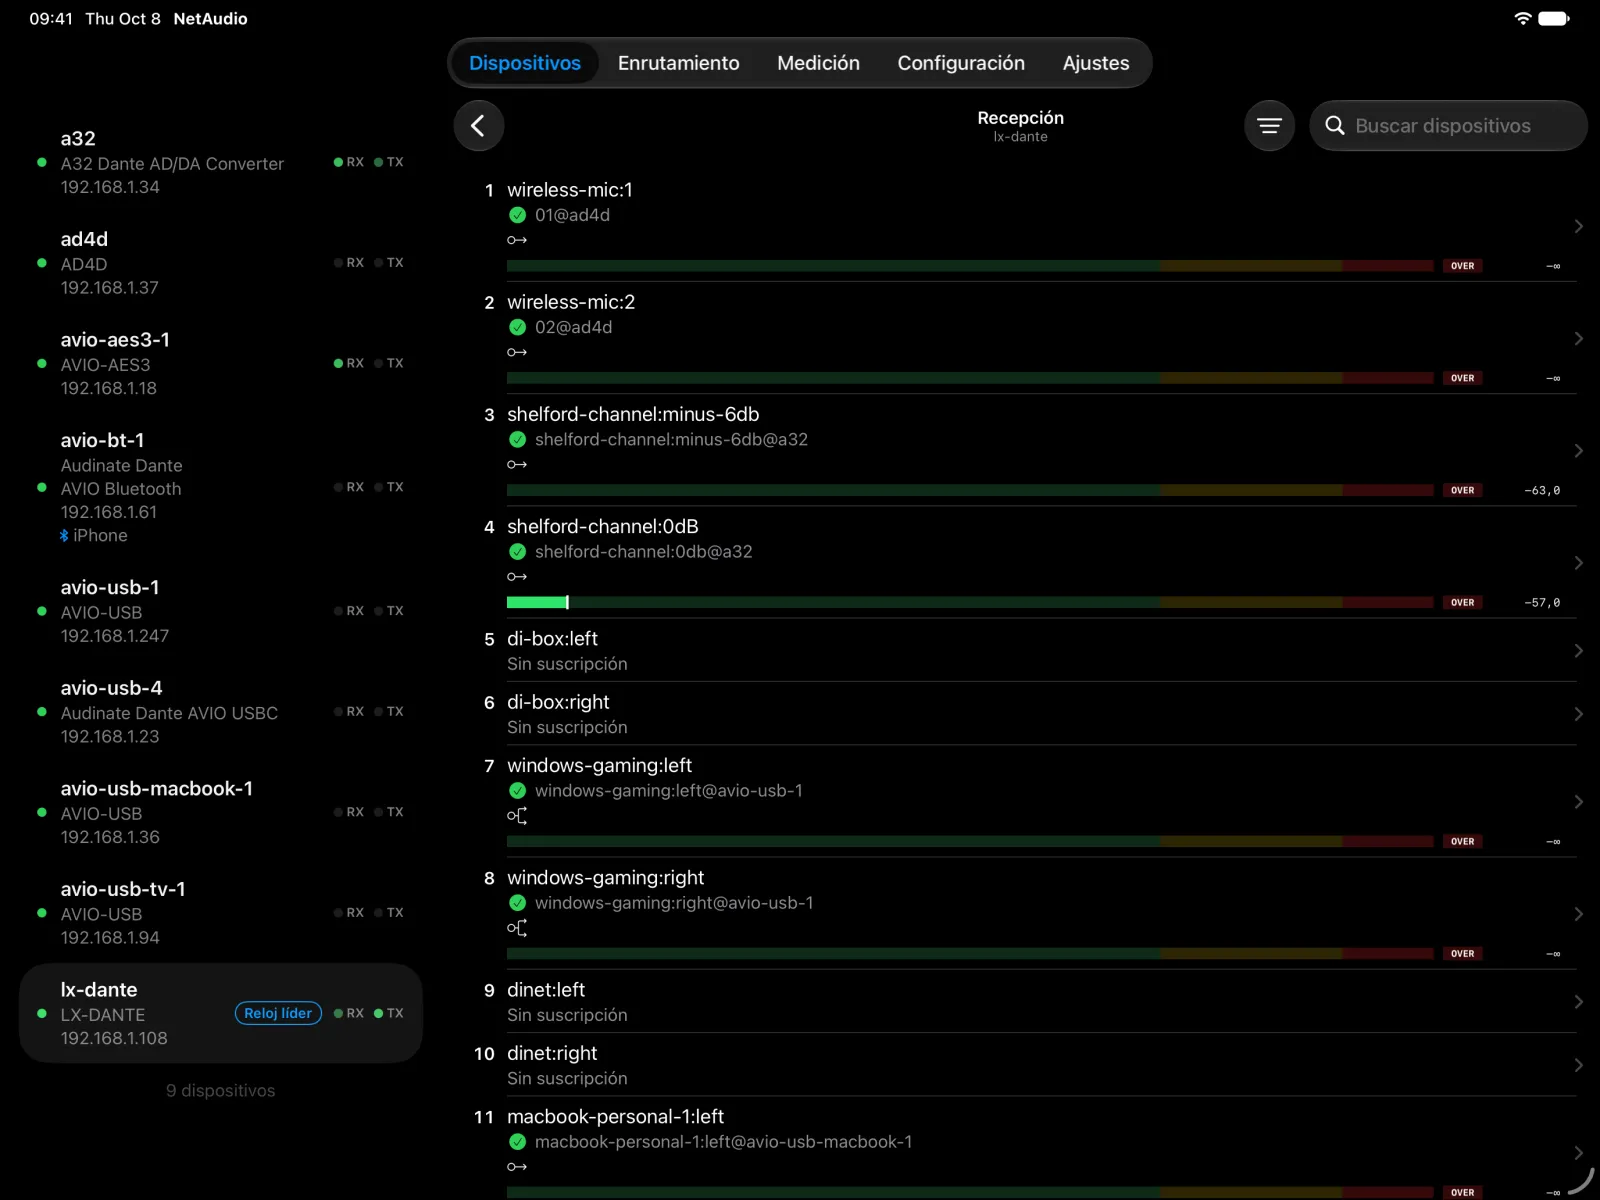Click level meter of wireless-mic:1
The height and width of the screenshot is (1200, 1600).
coord(970,266)
